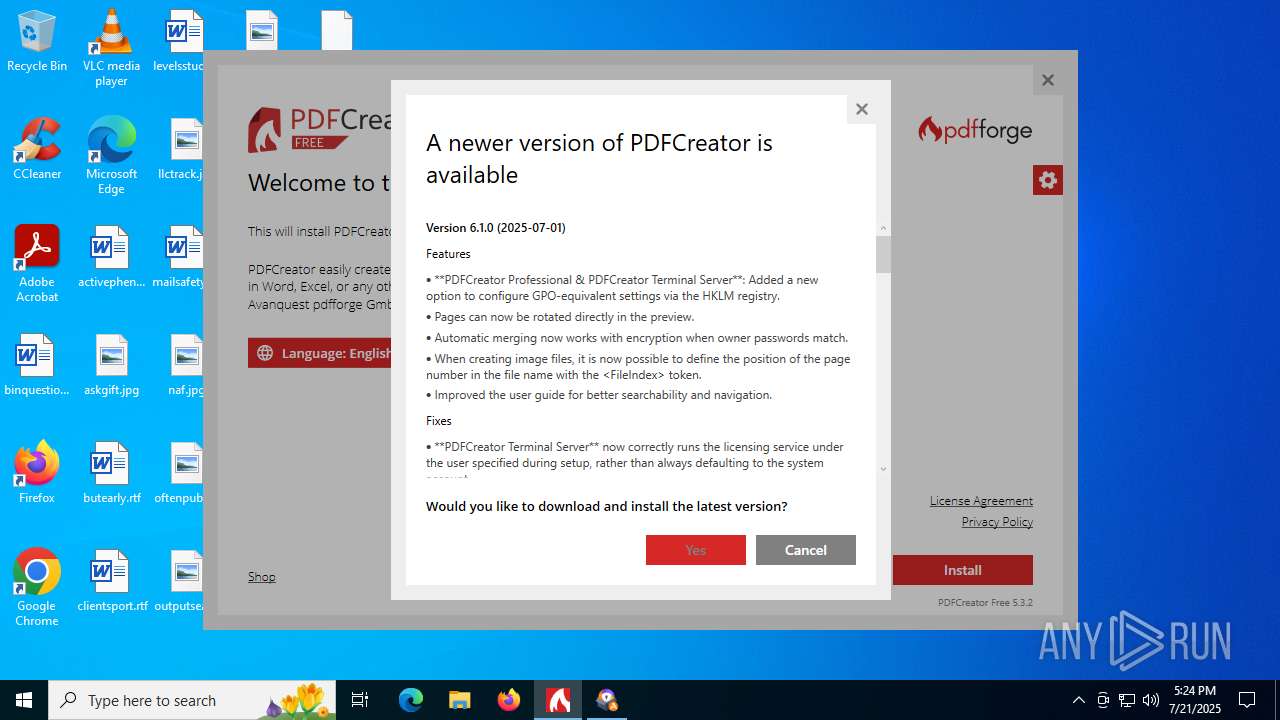
Task: Open Firefox from the taskbar
Action: [509, 700]
